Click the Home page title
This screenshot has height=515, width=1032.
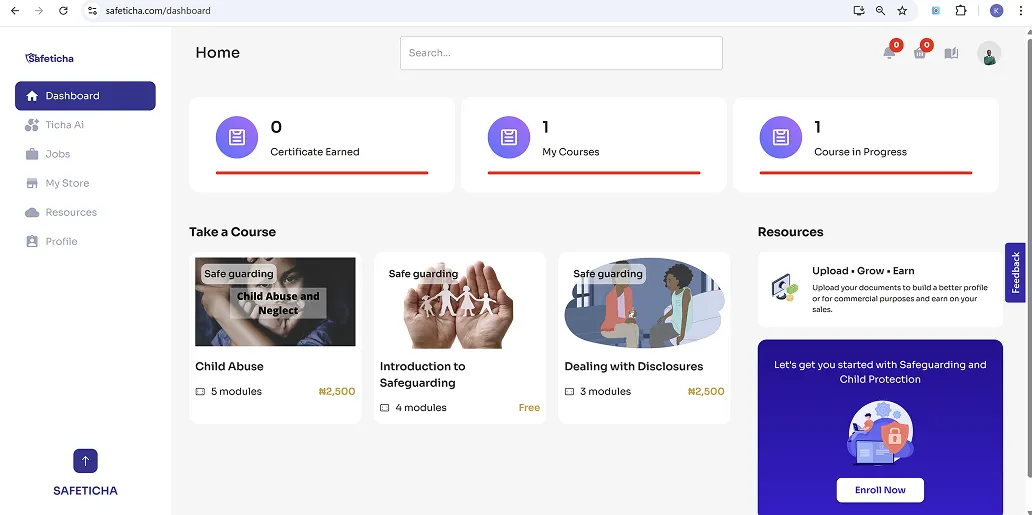pos(218,53)
